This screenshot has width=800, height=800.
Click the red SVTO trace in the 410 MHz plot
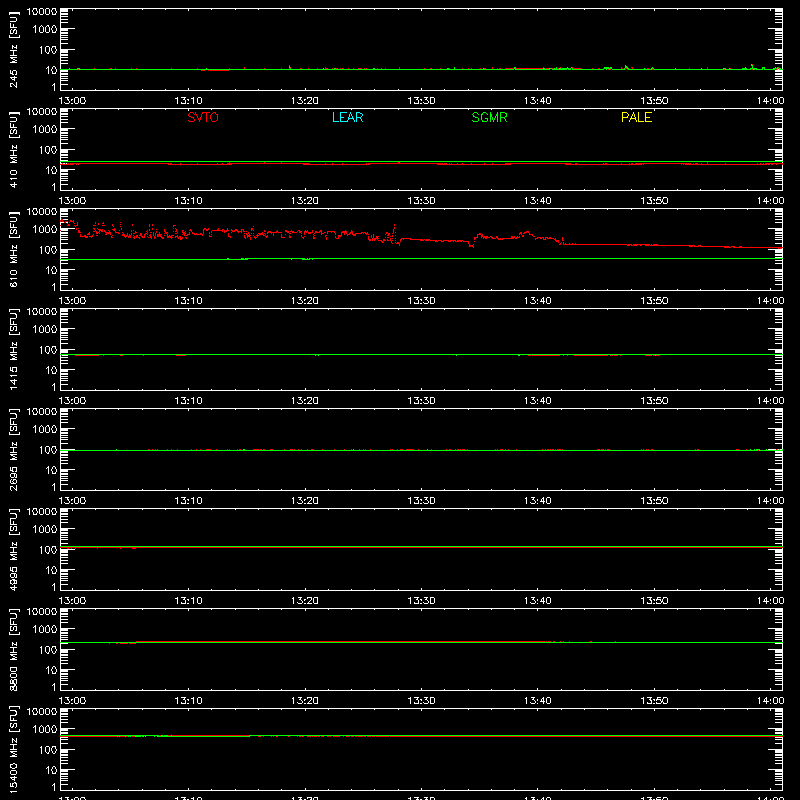point(421,164)
